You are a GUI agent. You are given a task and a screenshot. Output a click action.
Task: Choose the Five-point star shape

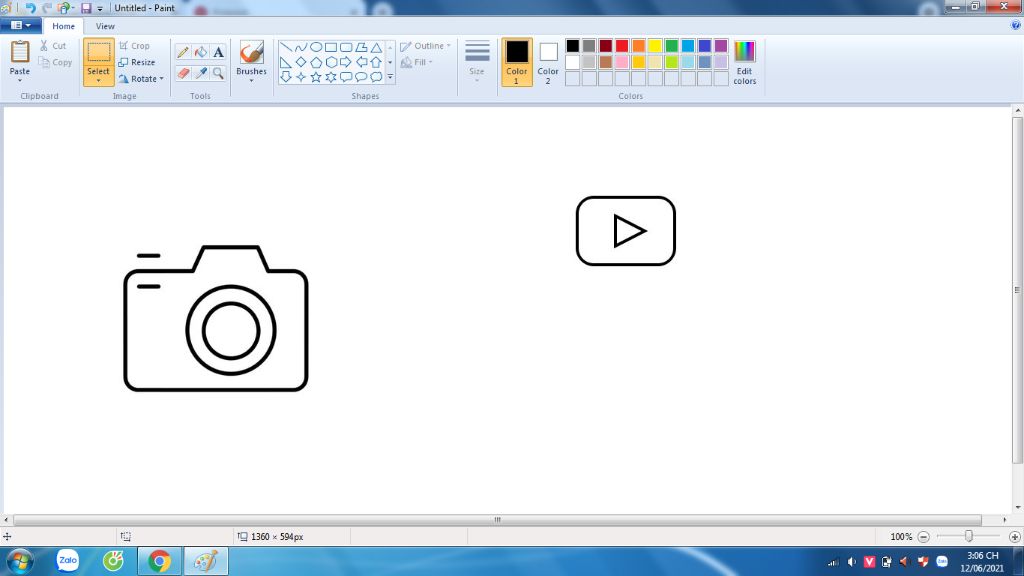(316, 77)
